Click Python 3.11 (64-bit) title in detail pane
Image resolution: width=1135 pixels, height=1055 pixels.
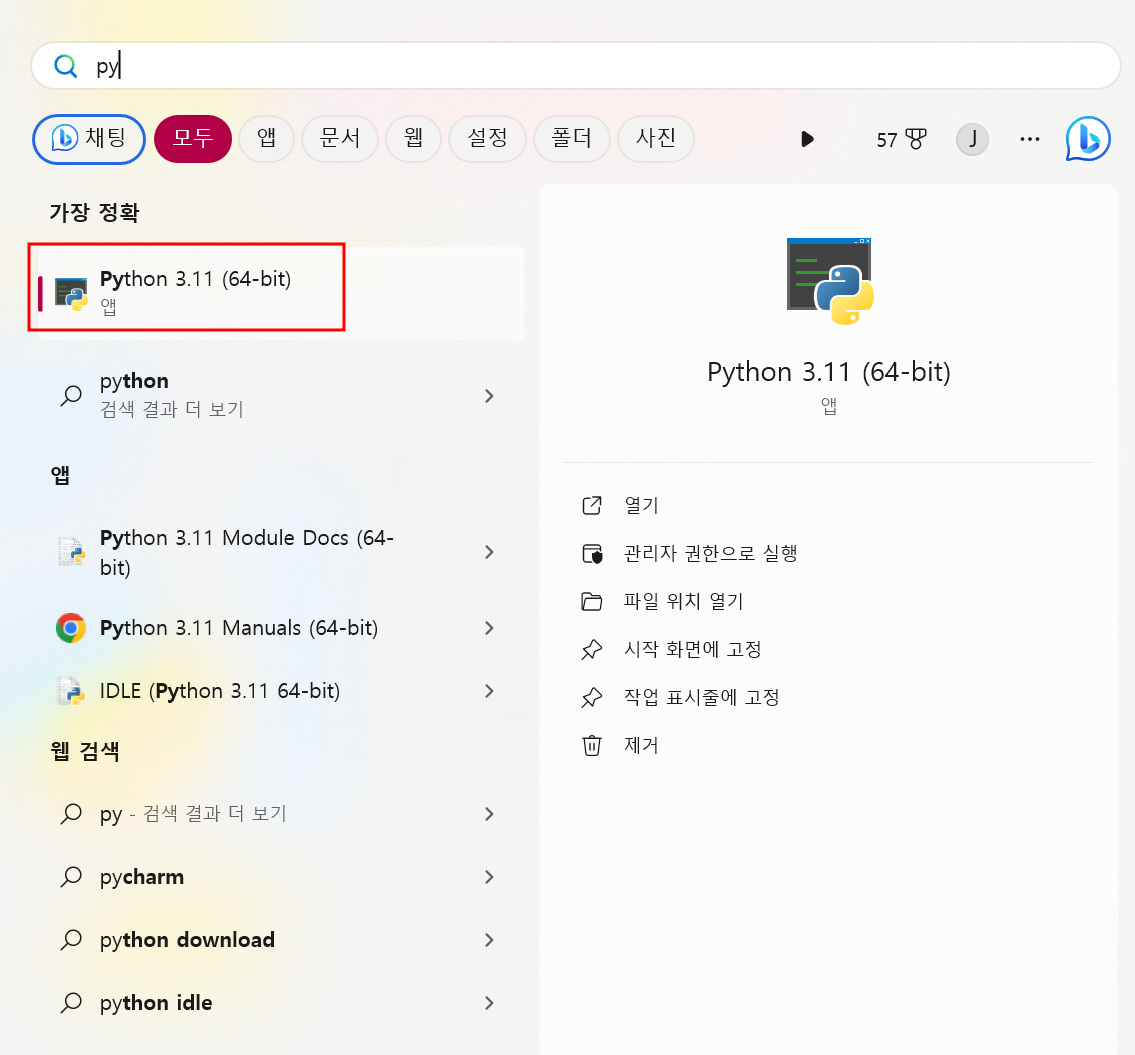click(x=829, y=372)
